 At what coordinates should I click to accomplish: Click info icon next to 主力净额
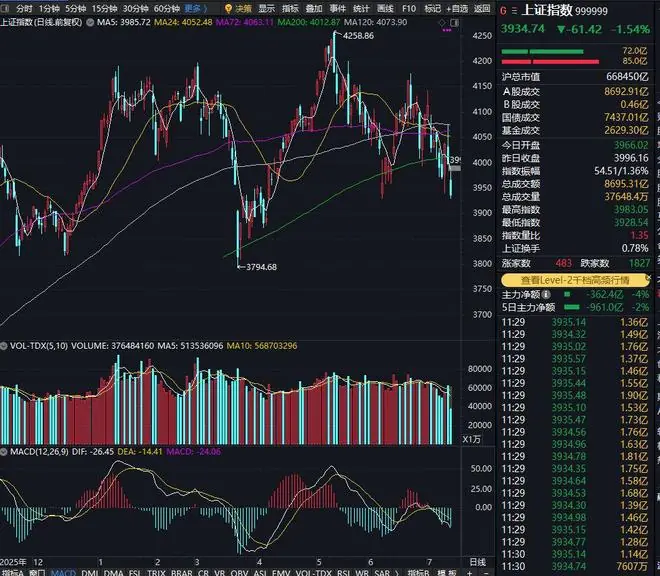[x=546, y=294]
